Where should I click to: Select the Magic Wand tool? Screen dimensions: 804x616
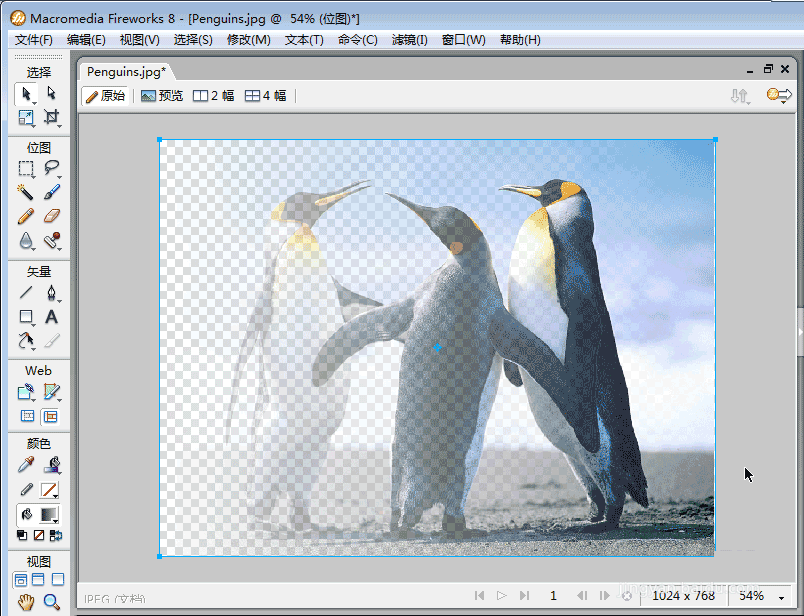click(x=26, y=192)
